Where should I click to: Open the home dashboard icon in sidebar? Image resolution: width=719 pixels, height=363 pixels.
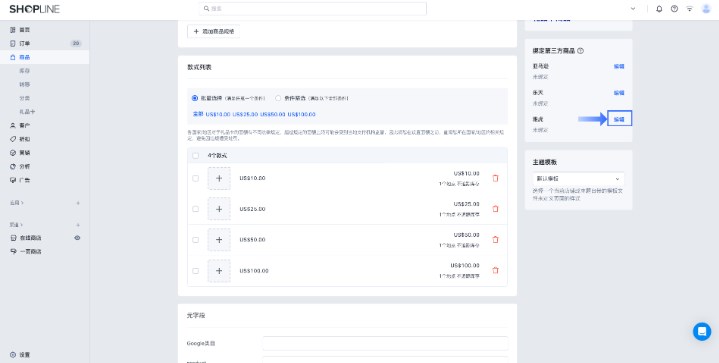(x=13, y=30)
